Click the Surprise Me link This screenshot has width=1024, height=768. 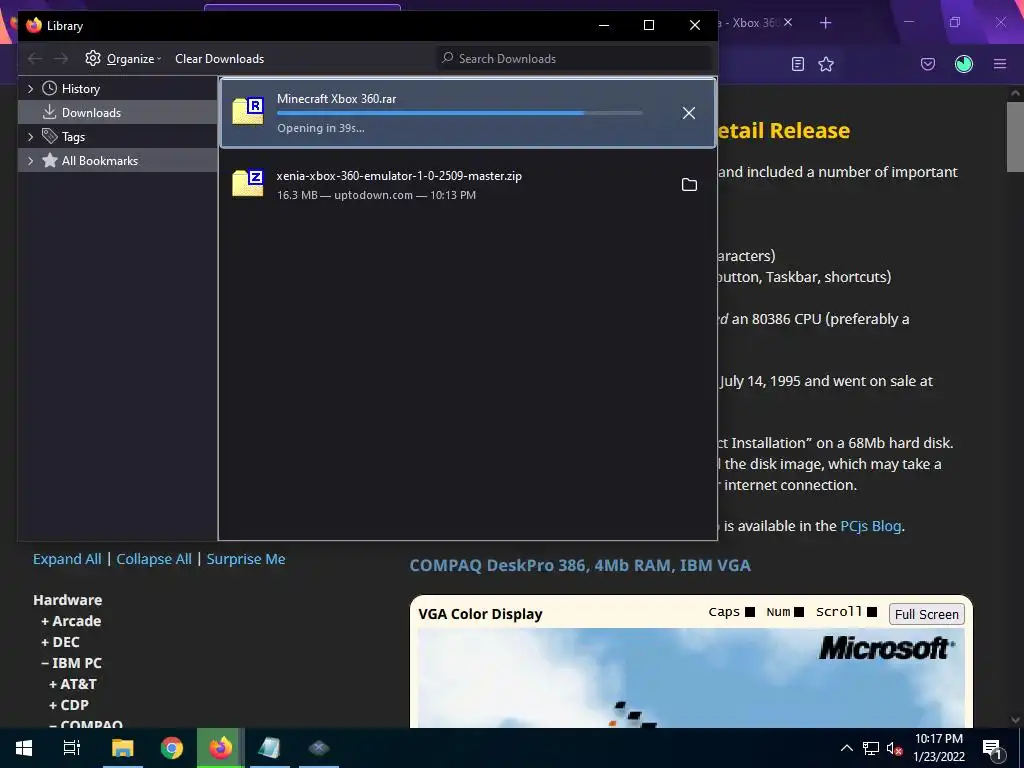pyautogui.click(x=246, y=559)
